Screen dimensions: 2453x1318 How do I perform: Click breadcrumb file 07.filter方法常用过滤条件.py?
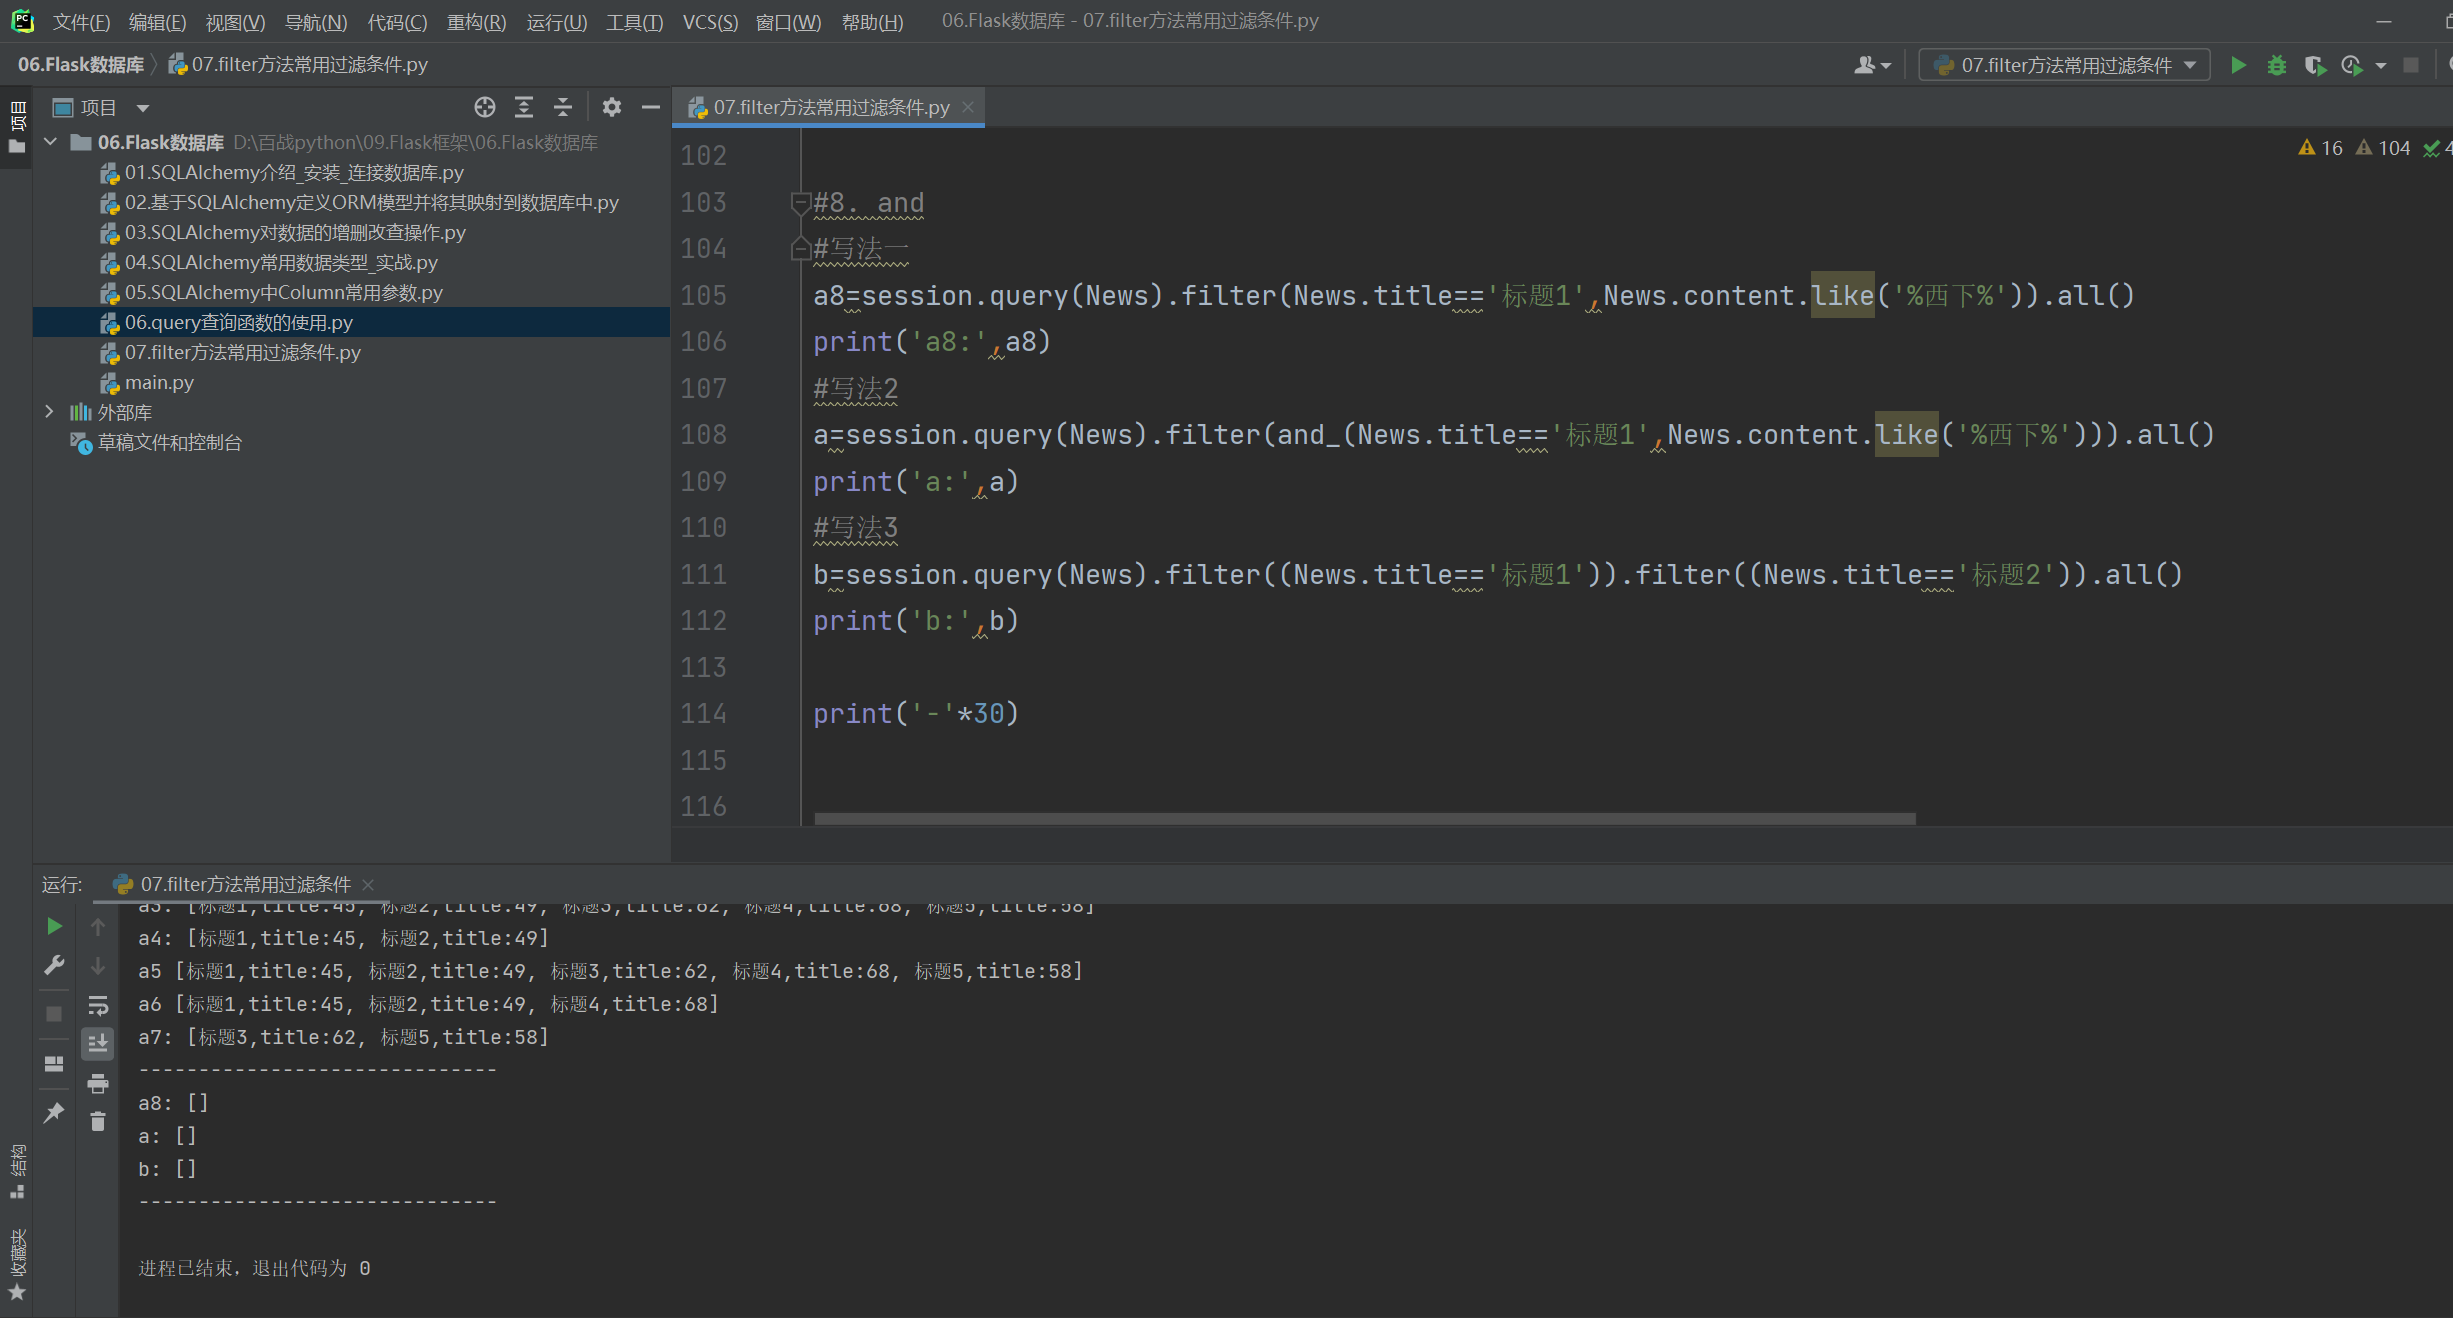tap(298, 64)
